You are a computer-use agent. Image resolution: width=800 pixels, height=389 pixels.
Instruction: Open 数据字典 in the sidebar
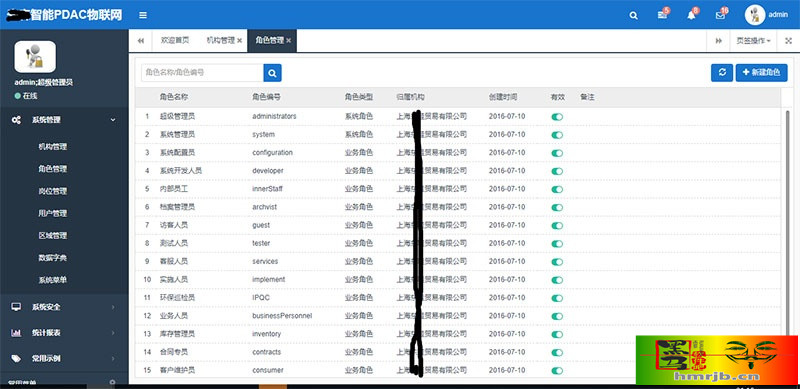click(x=53, y=258)
